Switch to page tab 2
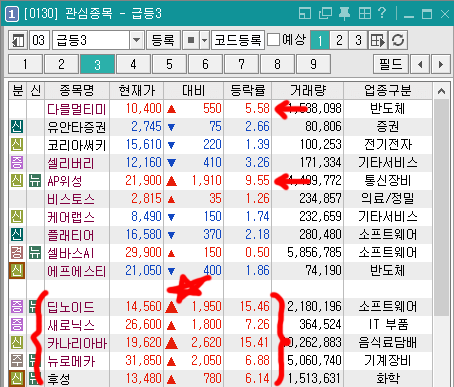Viewport: 454px width, 387px height. tap(61, 64)
